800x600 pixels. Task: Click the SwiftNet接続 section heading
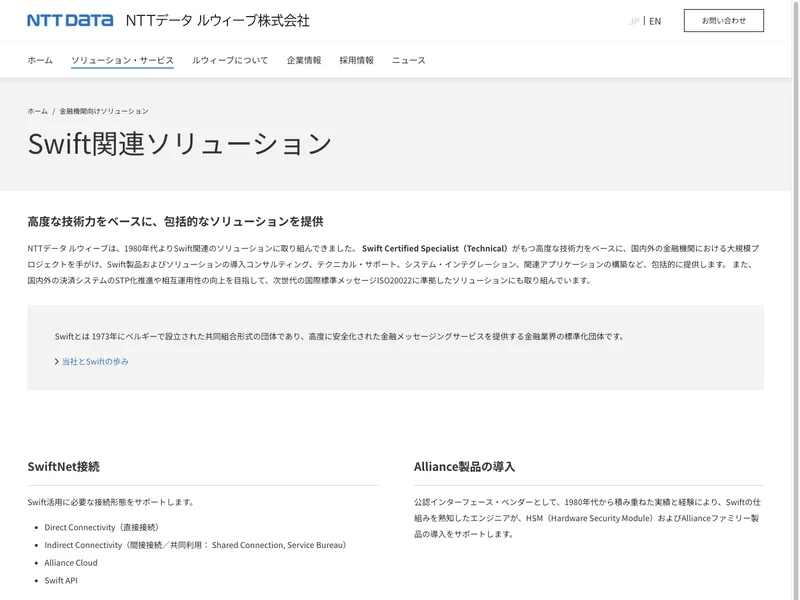click(x=63, y=466)
